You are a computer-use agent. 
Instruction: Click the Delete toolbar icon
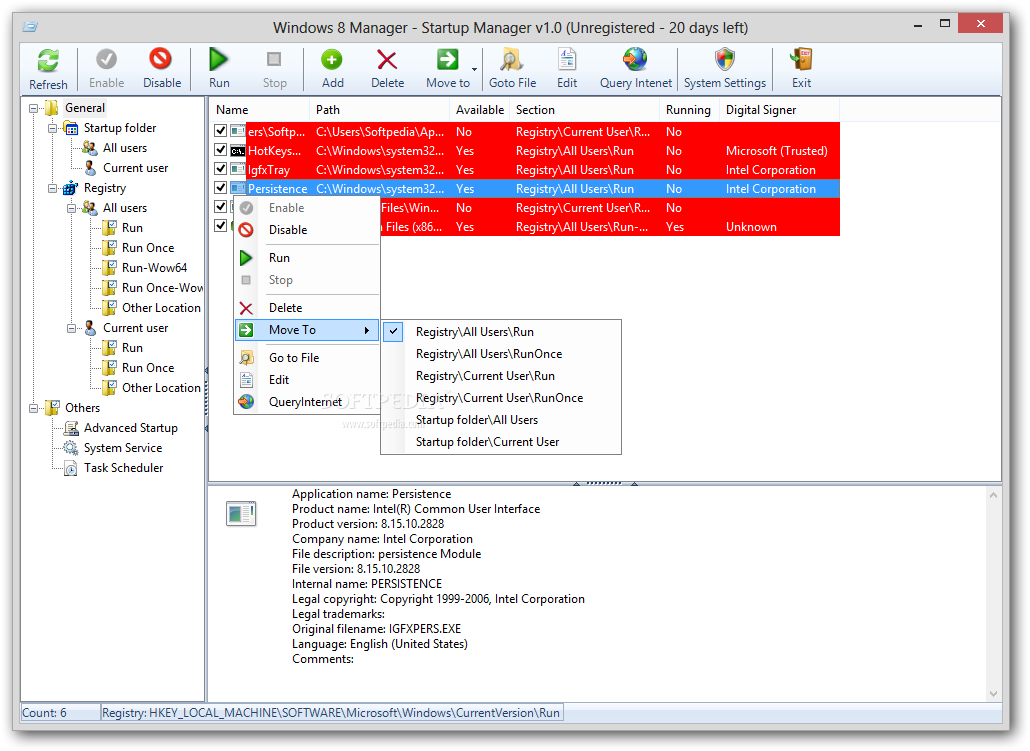[x=387, y=60]
